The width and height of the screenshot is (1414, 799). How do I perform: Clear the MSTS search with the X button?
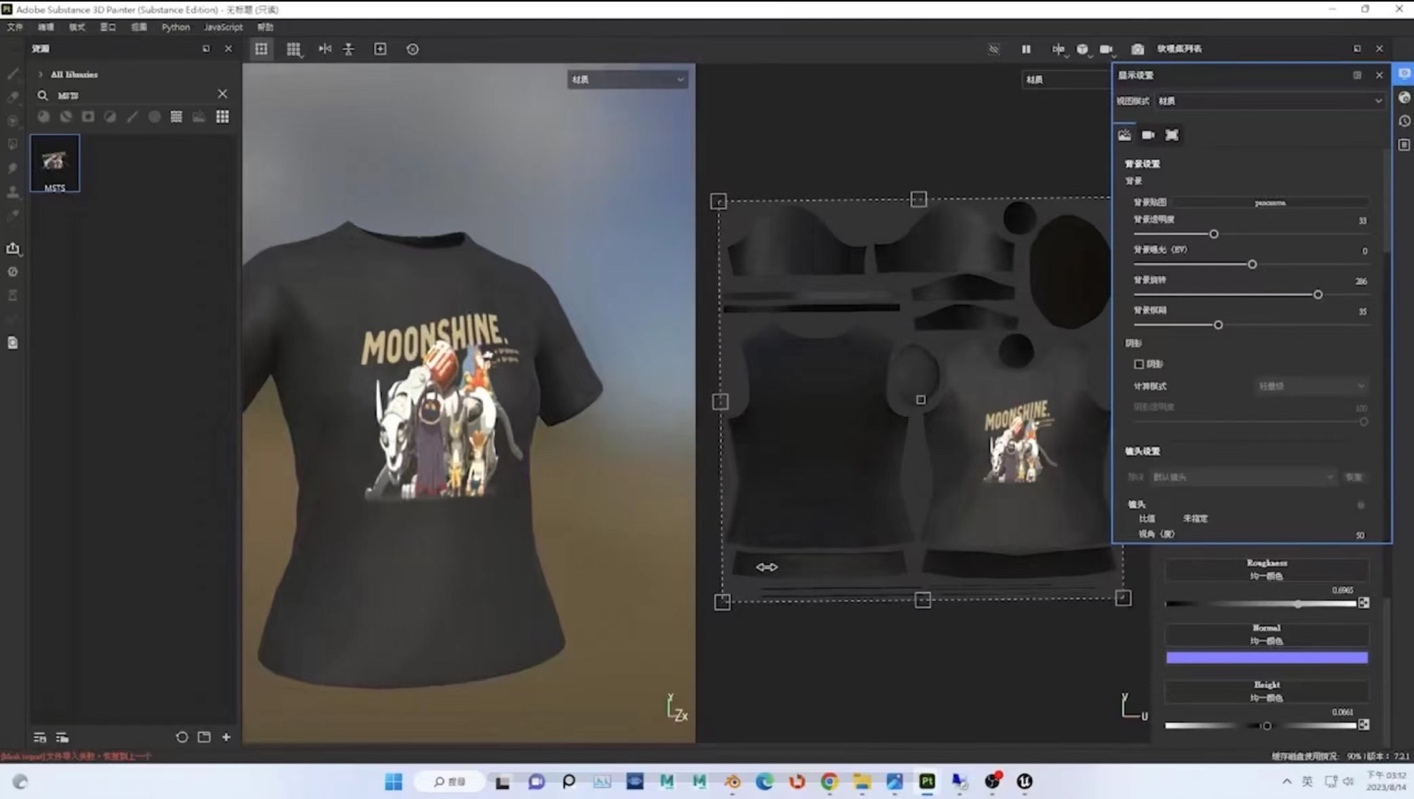222,94
